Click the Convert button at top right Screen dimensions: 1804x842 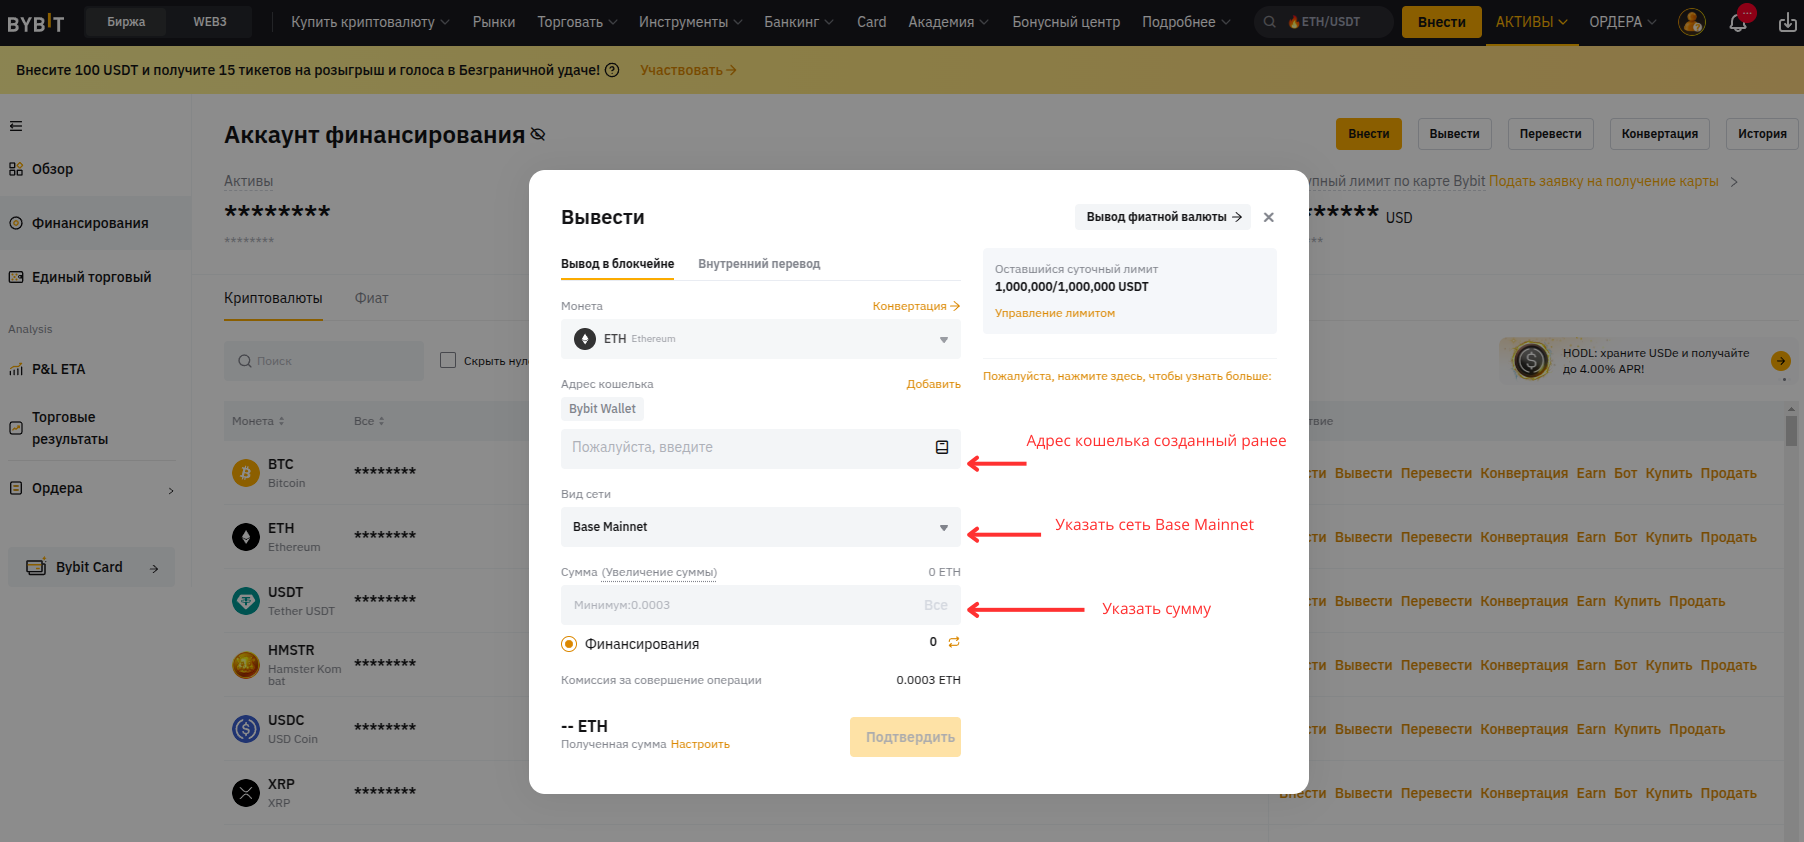[x=1660, y=134]
